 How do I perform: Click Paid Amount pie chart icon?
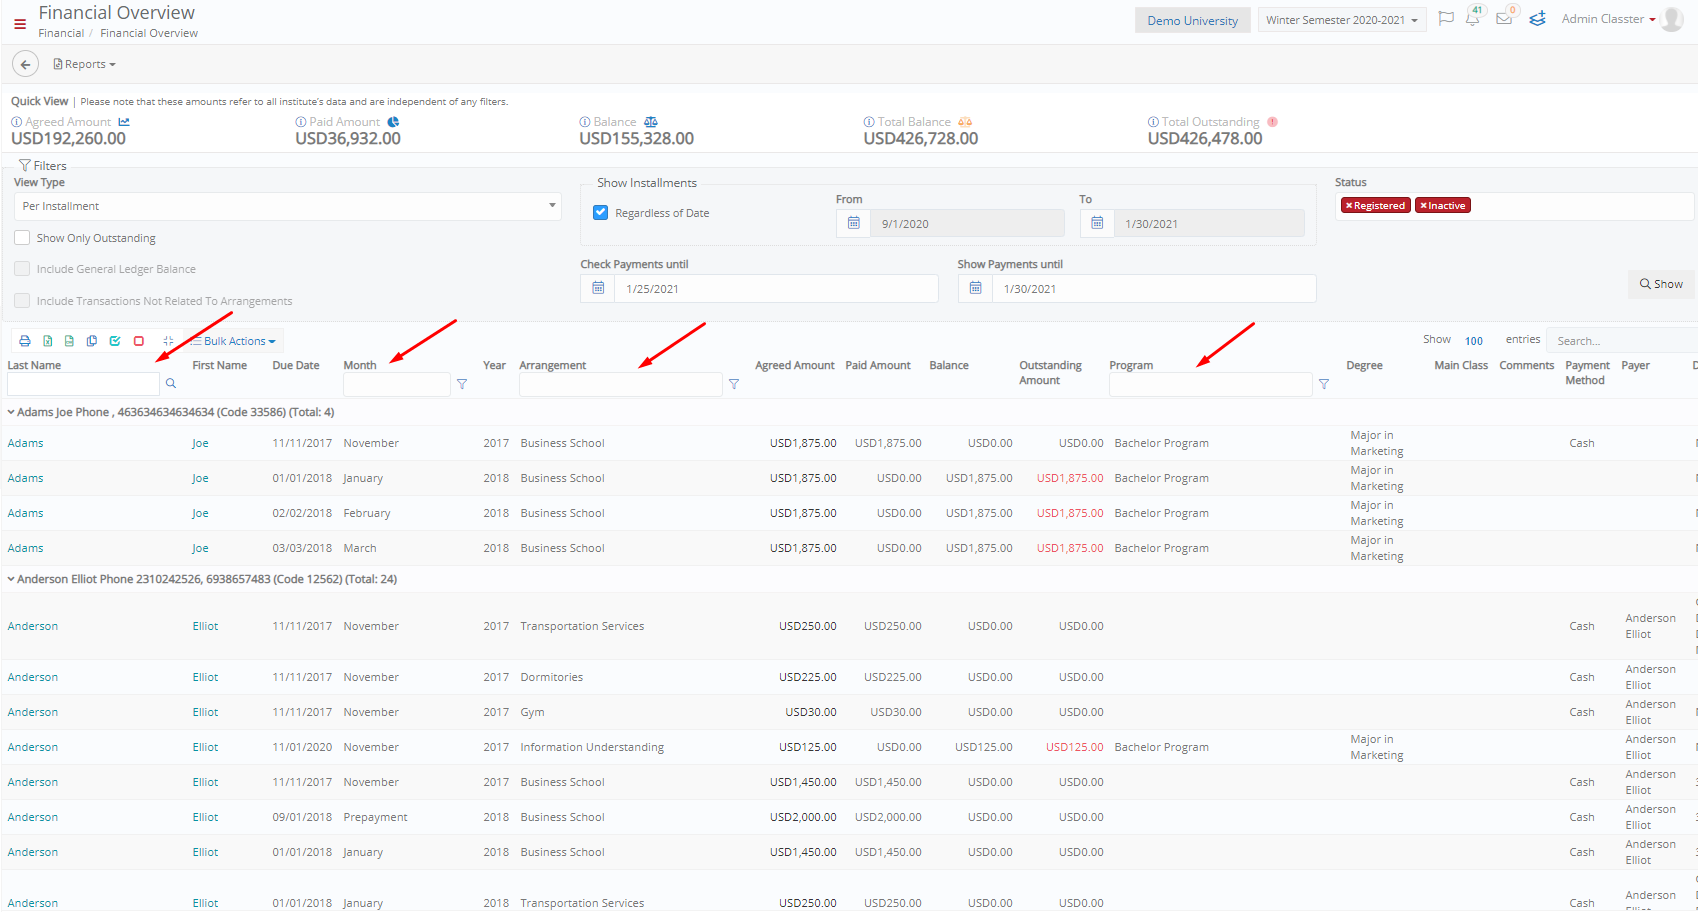pyautogui.click(x=393, y=122)
